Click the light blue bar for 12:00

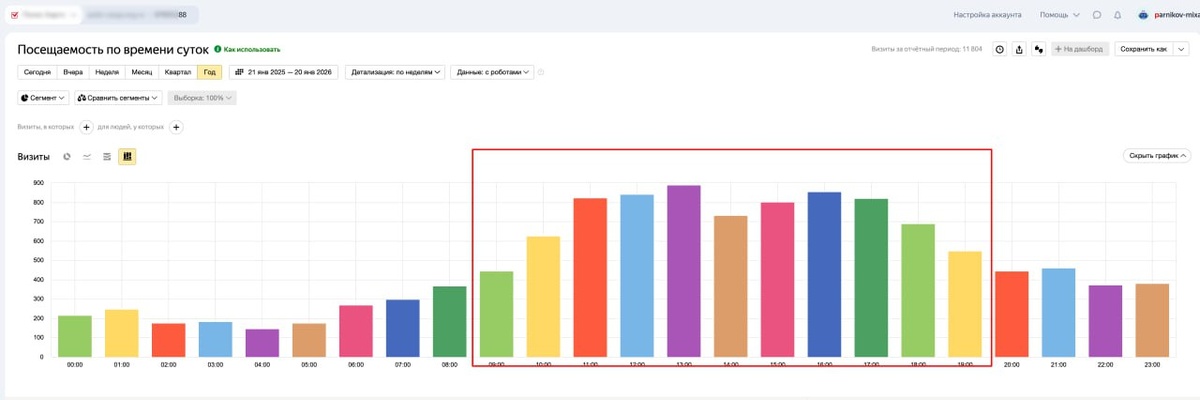[x=637, y=276]
